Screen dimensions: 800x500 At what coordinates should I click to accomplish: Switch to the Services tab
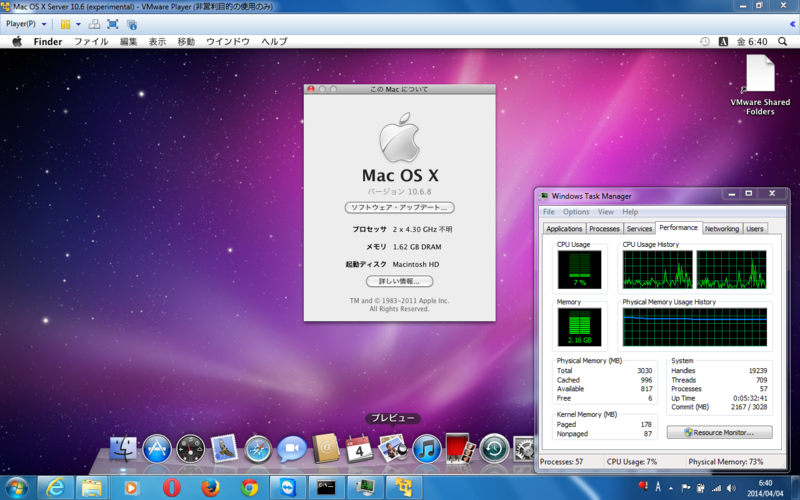point(639,229)
